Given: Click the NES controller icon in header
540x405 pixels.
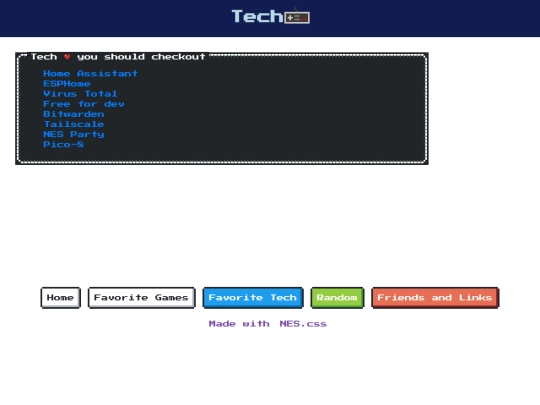Looking at the screenshot, I should [x=297, y=17].
